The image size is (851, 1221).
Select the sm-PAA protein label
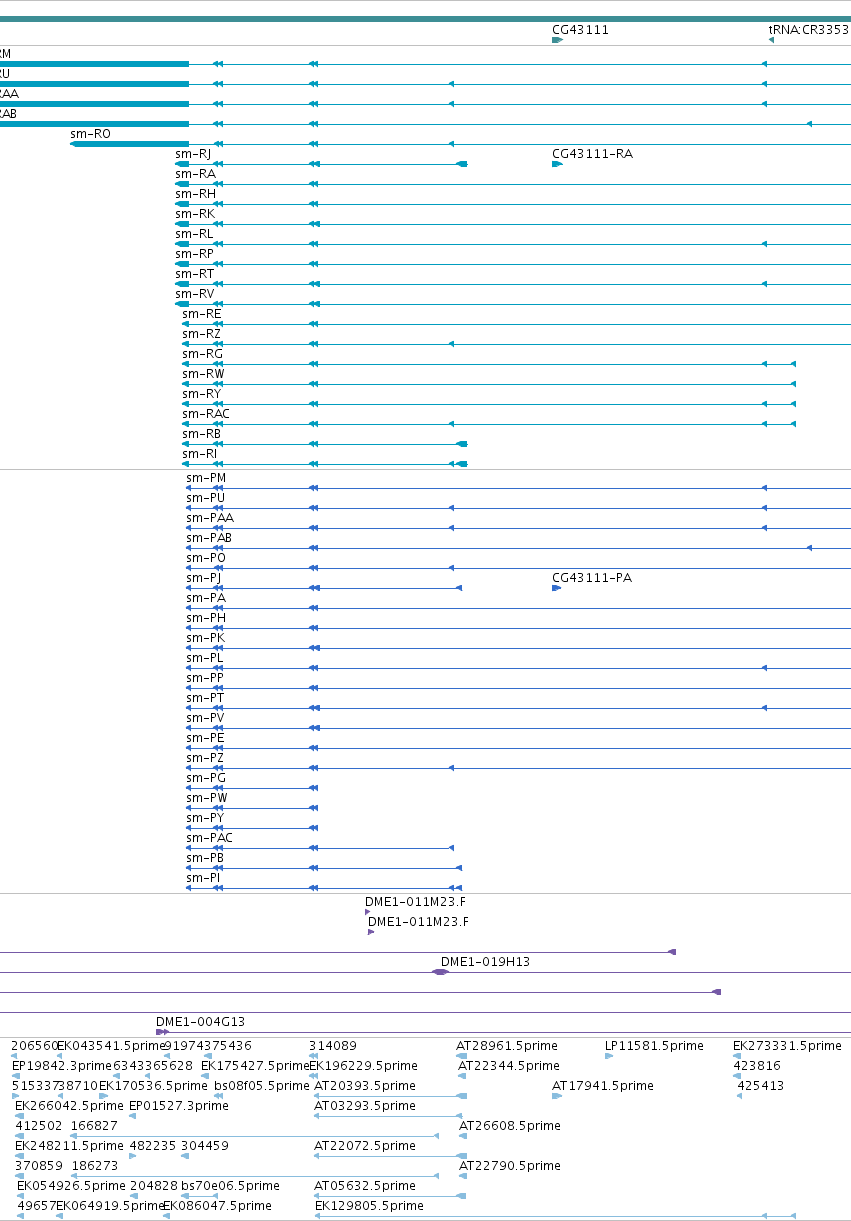tap(210, 518)
